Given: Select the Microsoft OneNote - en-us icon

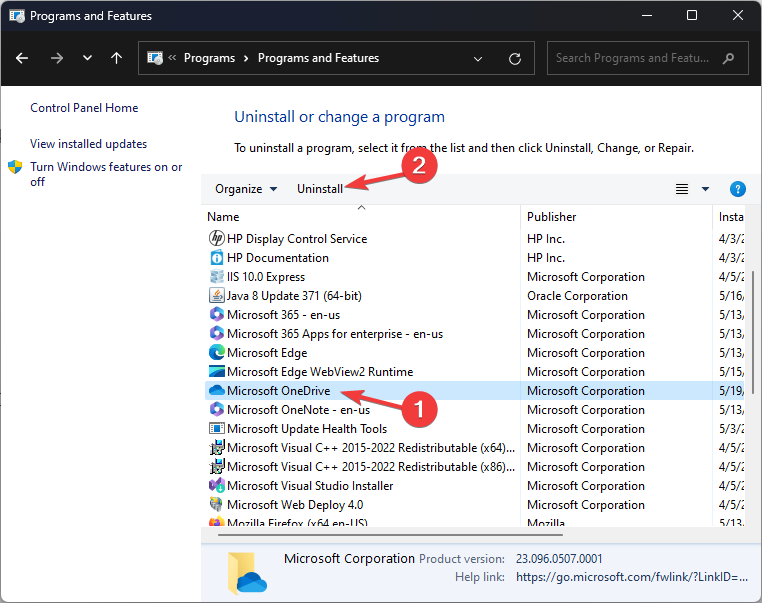Looking at the screenshot, I should tap(216, 409).
